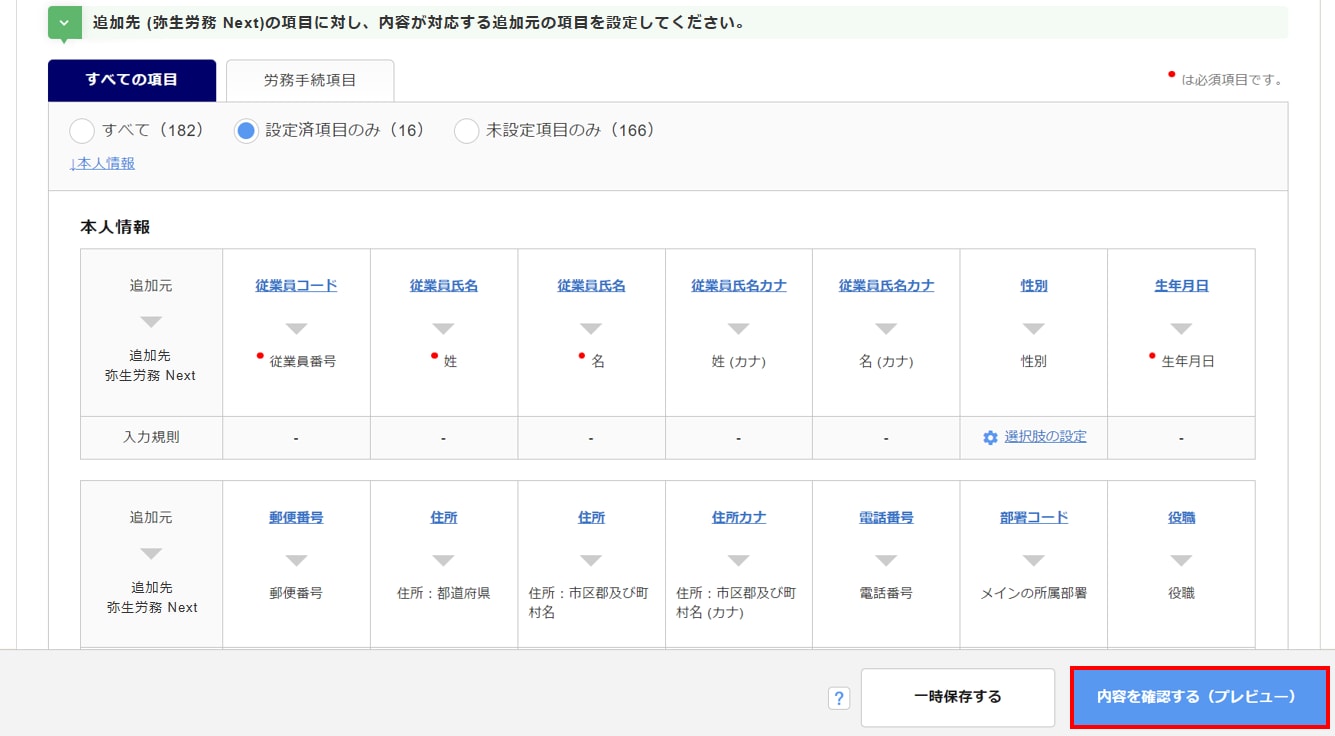The width and height of the screenshot is (1335, 736).
Task: Open the 電話番号 source link
Action: 886,518
